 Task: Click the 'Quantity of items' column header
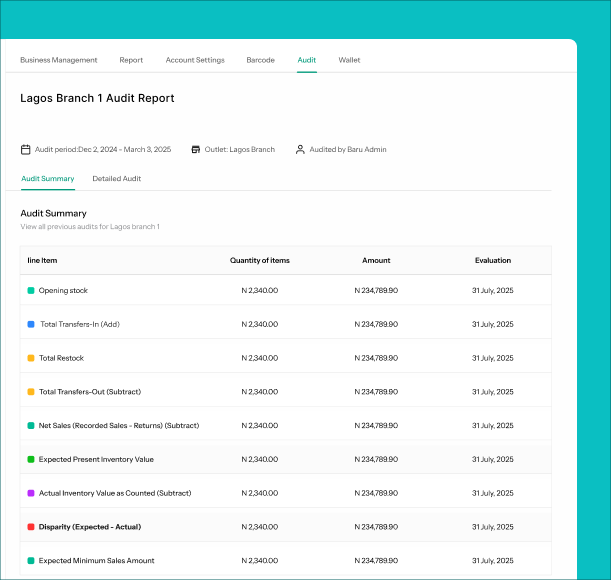(260, 260)
